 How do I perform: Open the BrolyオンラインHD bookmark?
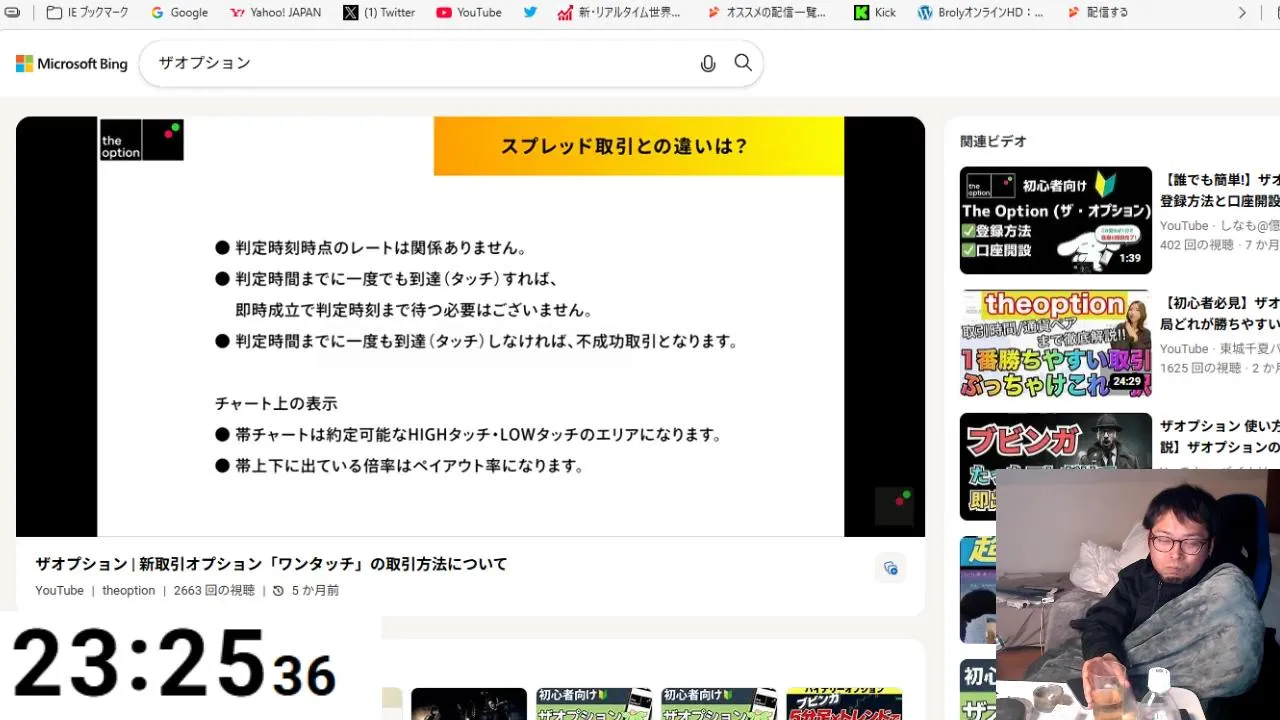pos(980,12)
